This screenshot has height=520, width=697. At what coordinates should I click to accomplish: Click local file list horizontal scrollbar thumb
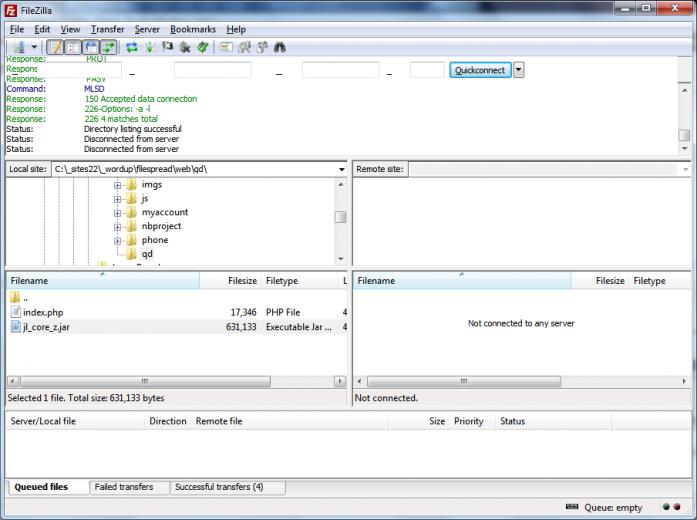click(x=145, y=381)
